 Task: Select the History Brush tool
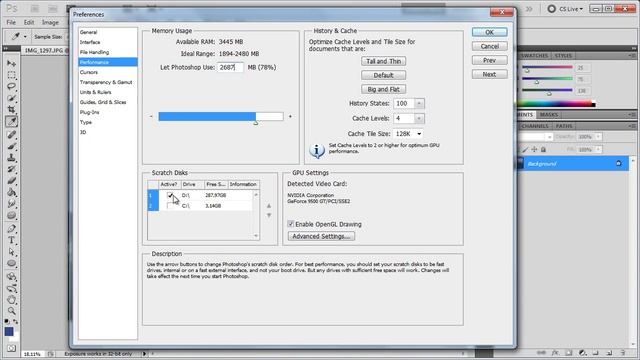[x=11, y=169]
